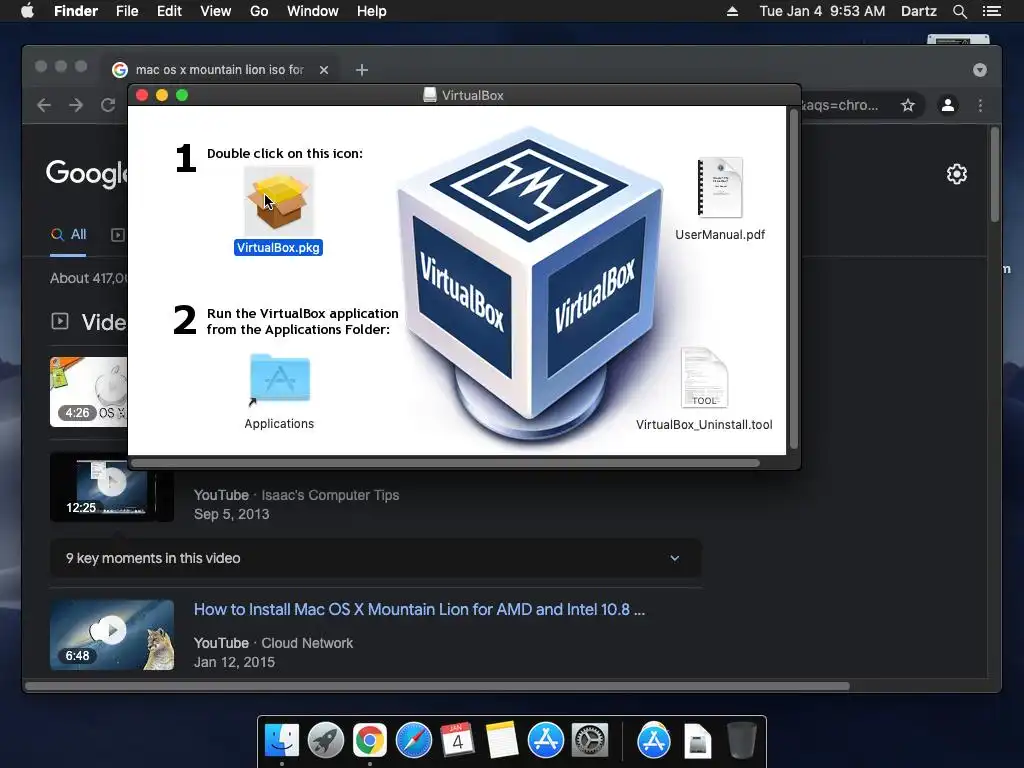Viewport: 1024px width, 768px height.
Task: Bookmark this page with the star icon
Action: point(908,105)
